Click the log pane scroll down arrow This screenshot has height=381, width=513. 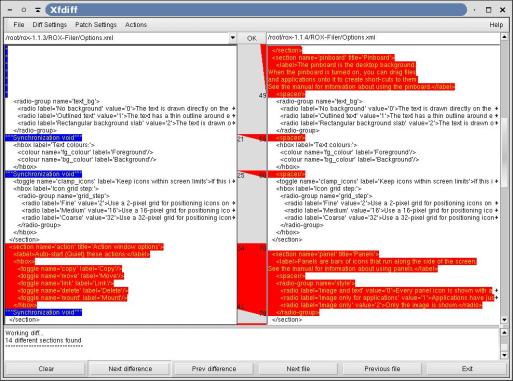point(504,355)
